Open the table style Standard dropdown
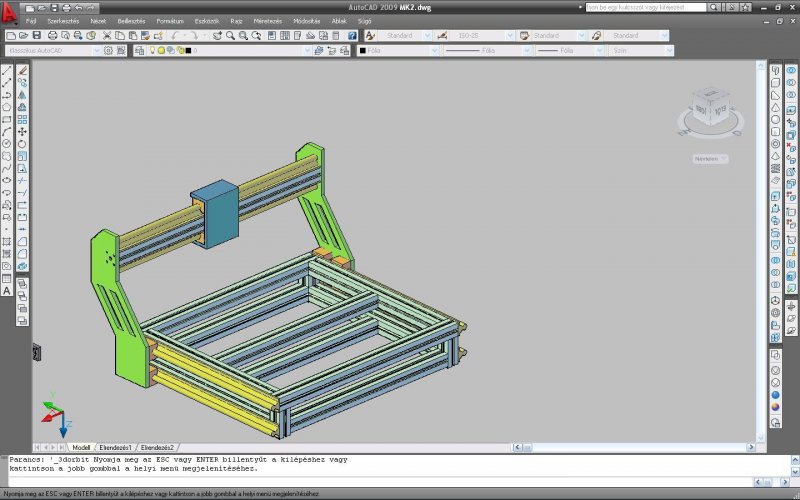The height and width of the screenshot is (500, 800). [581, 35]
